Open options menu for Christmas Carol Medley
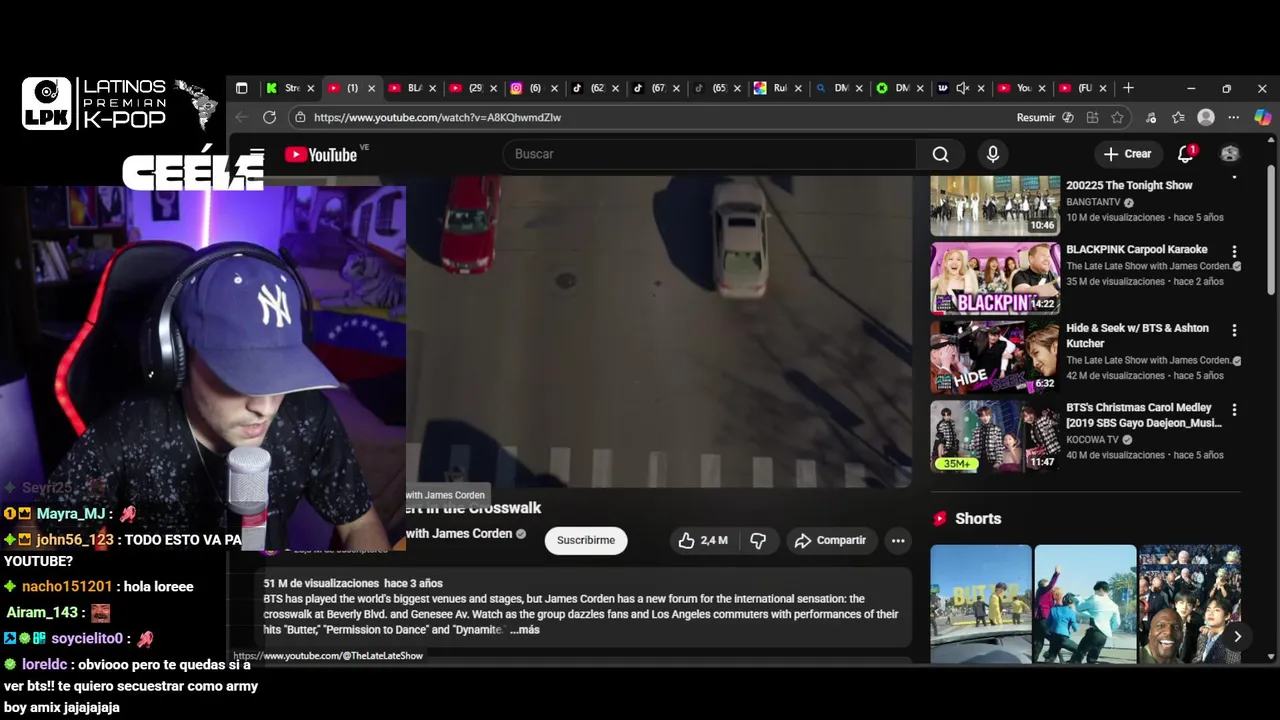The image size is (1280, 720). click(1234, 410)
